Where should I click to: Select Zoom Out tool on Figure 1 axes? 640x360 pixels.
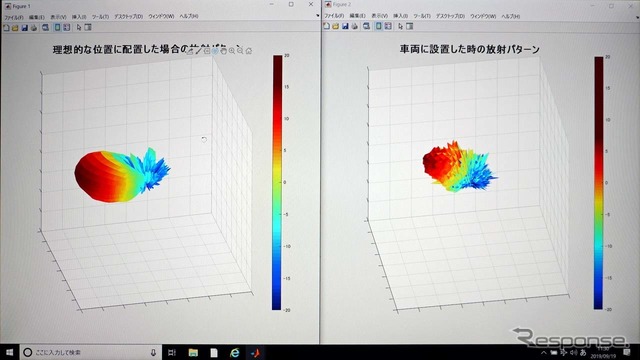click(240, 51)
